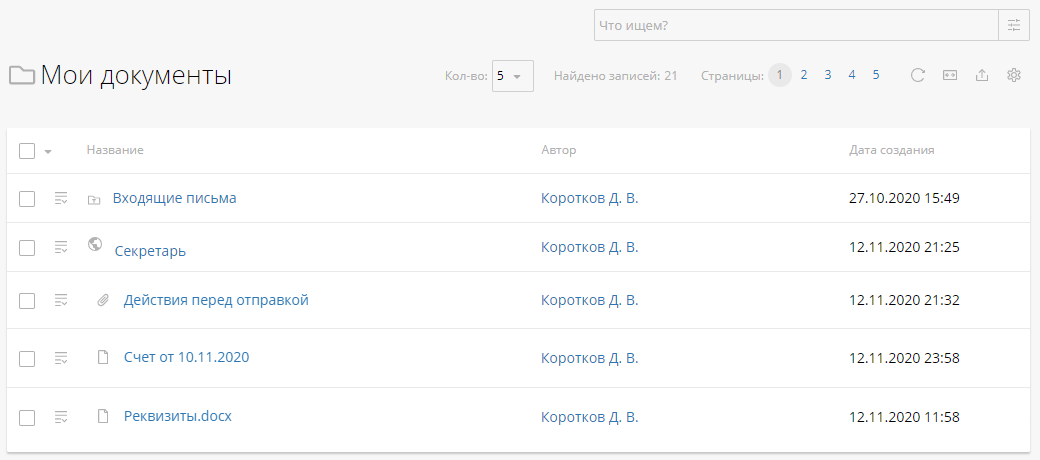Screen dimensions: 1040x460
Task: Switch to page 5 of results
Action: tap(876, 75)
